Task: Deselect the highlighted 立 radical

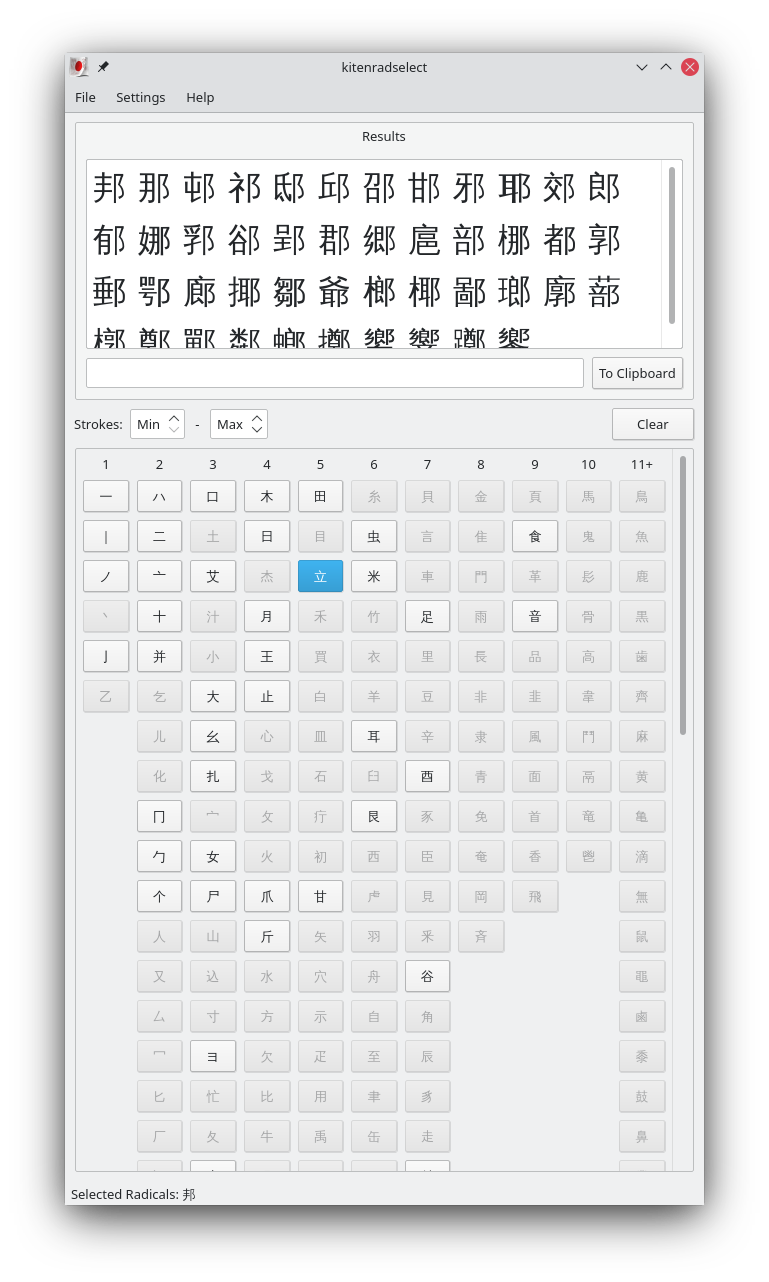Action: click(x=320, y=576)
